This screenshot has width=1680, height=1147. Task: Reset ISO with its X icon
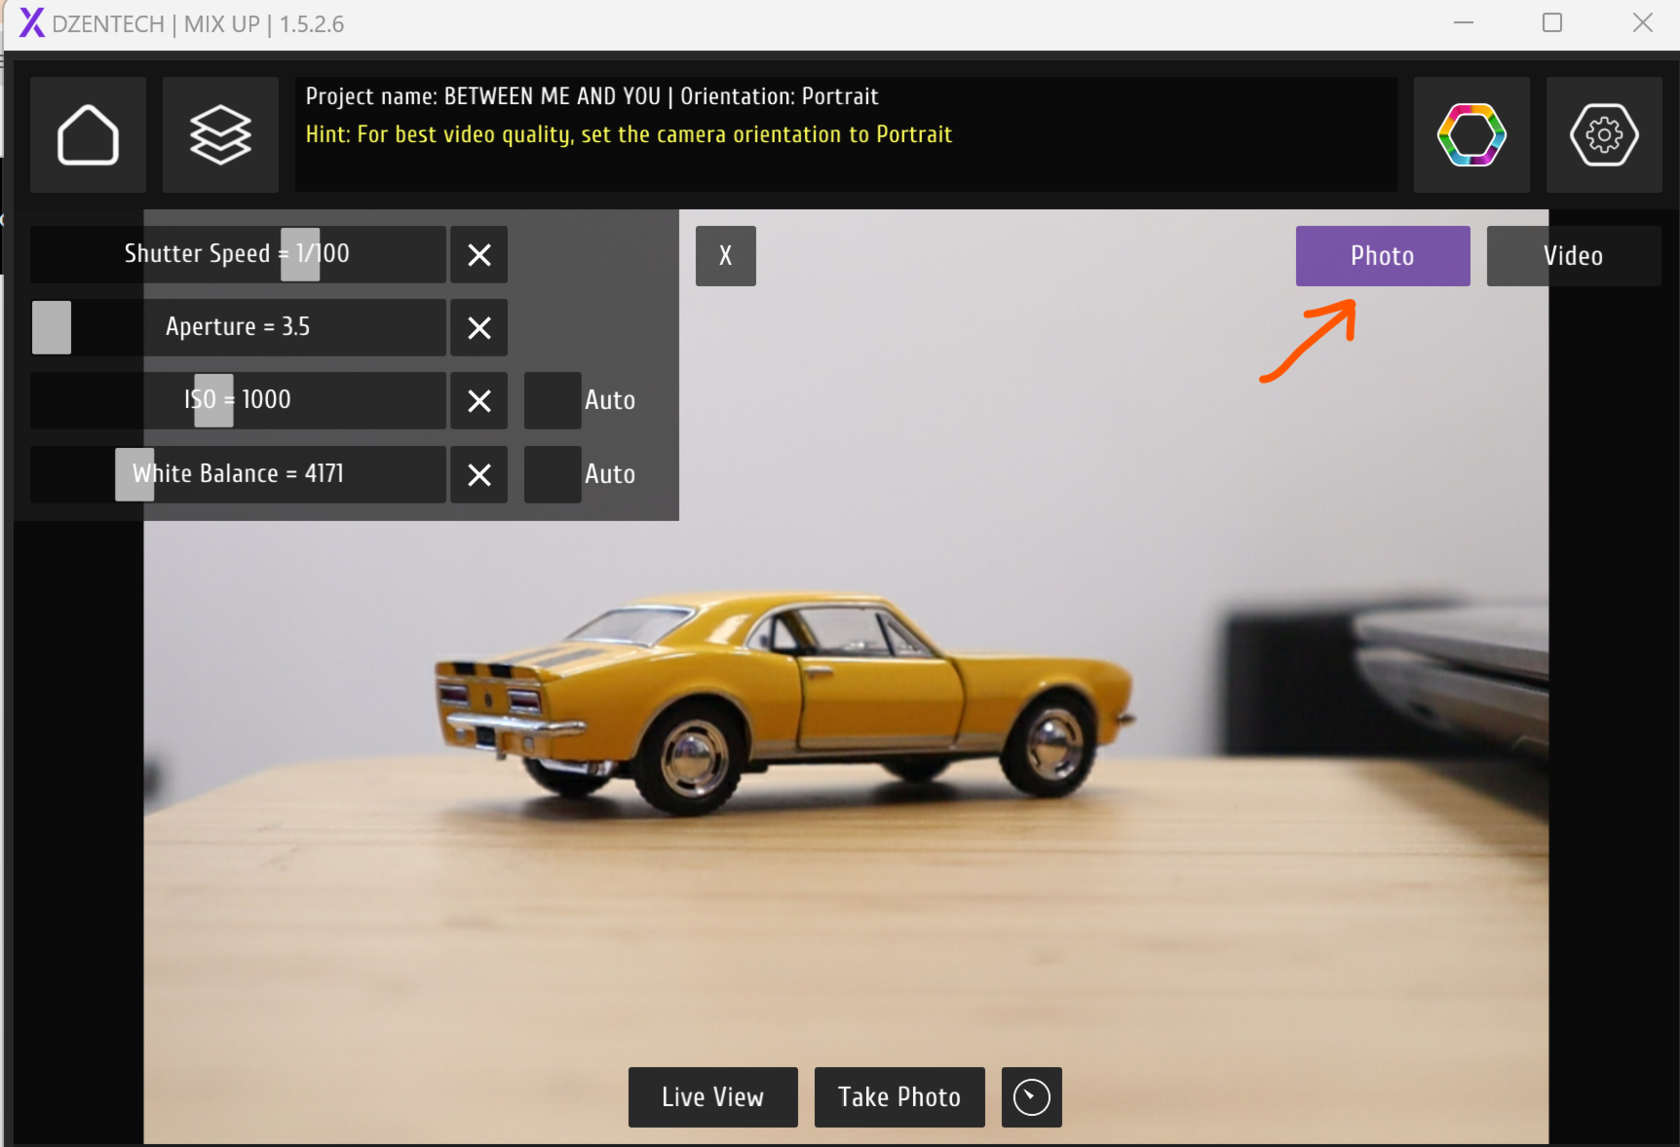click(479, 401)
